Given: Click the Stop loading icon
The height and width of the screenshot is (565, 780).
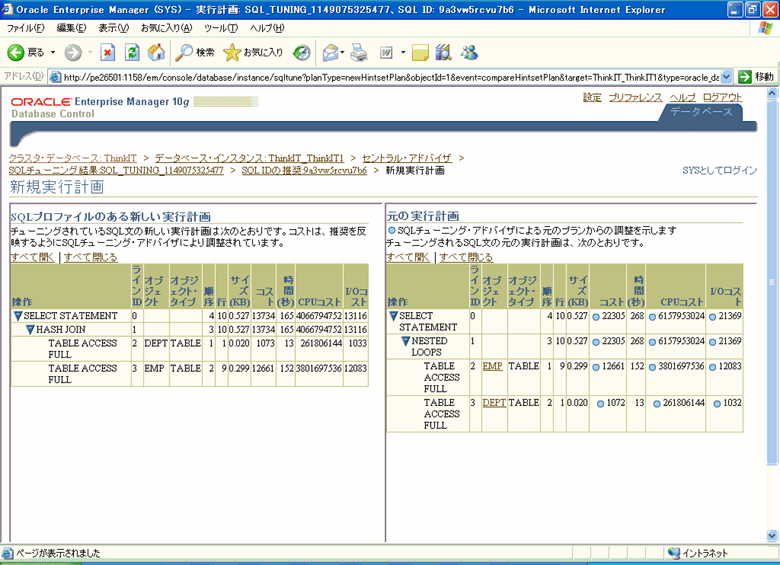Looking at the screenshot, I should [108, 52].
